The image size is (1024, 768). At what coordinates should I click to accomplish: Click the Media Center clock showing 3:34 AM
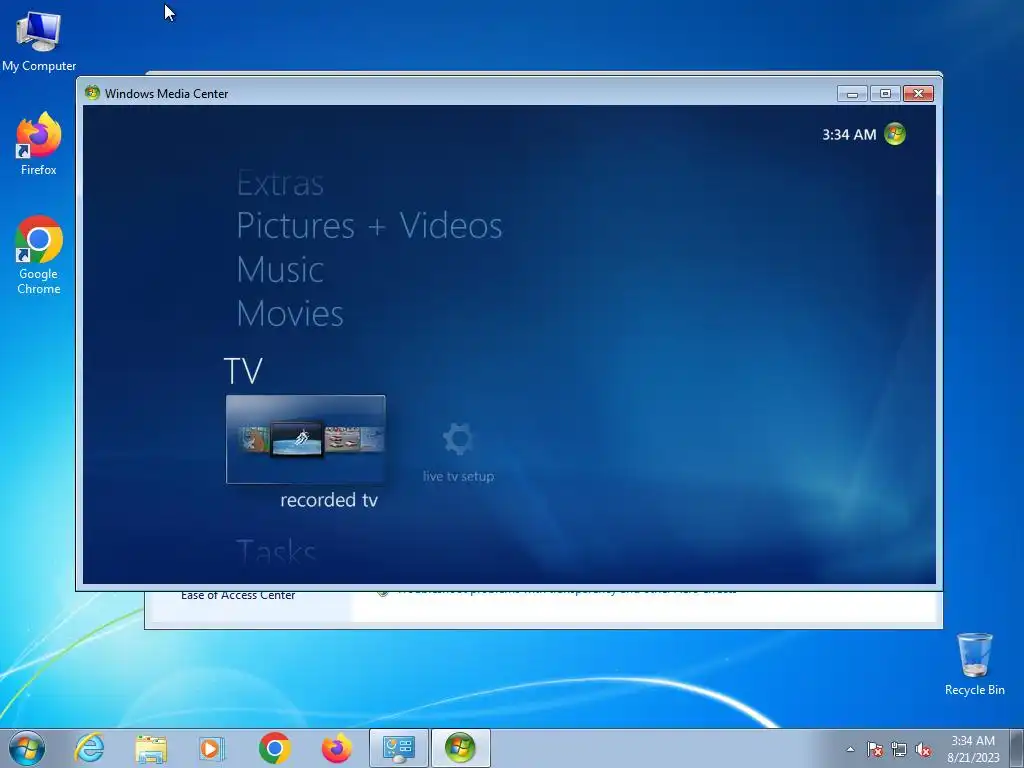pos(849,135)
